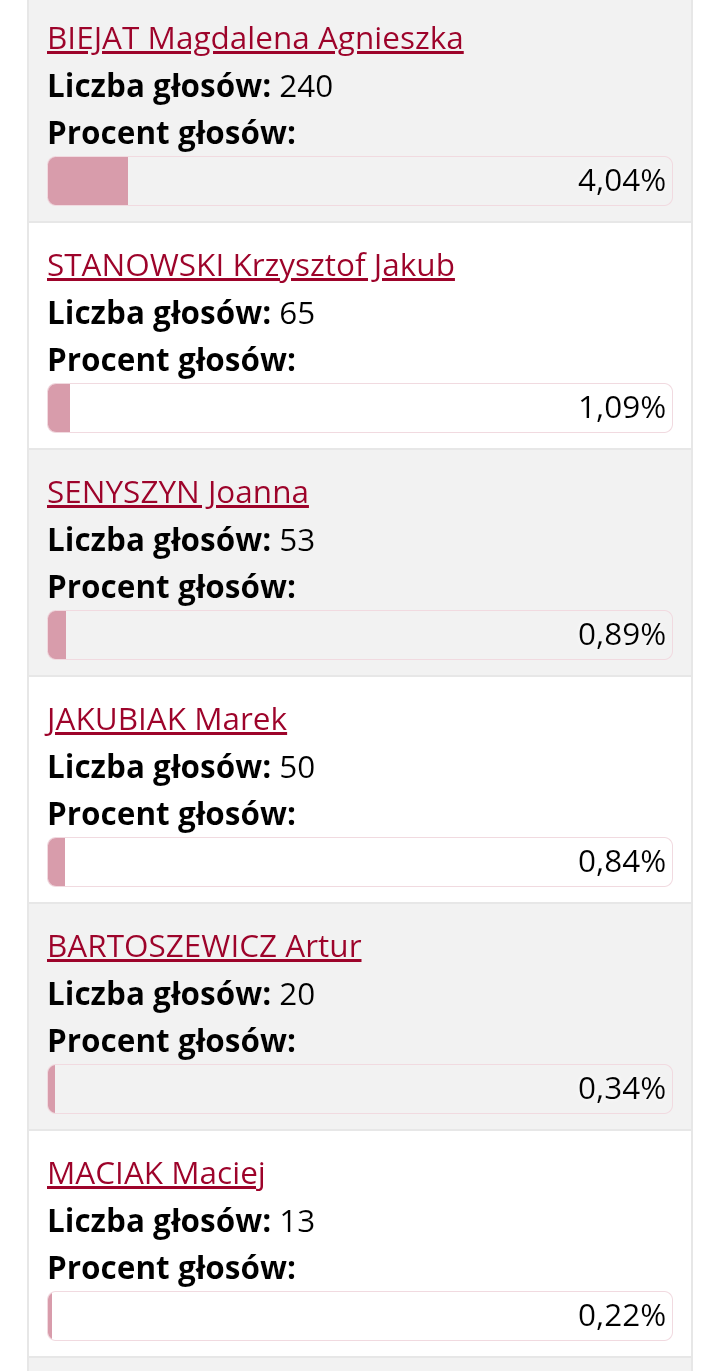Click the filled part of Stanowski's vote bar
720x1371 pixels.
pyautogui.click(x=59, y=408)
